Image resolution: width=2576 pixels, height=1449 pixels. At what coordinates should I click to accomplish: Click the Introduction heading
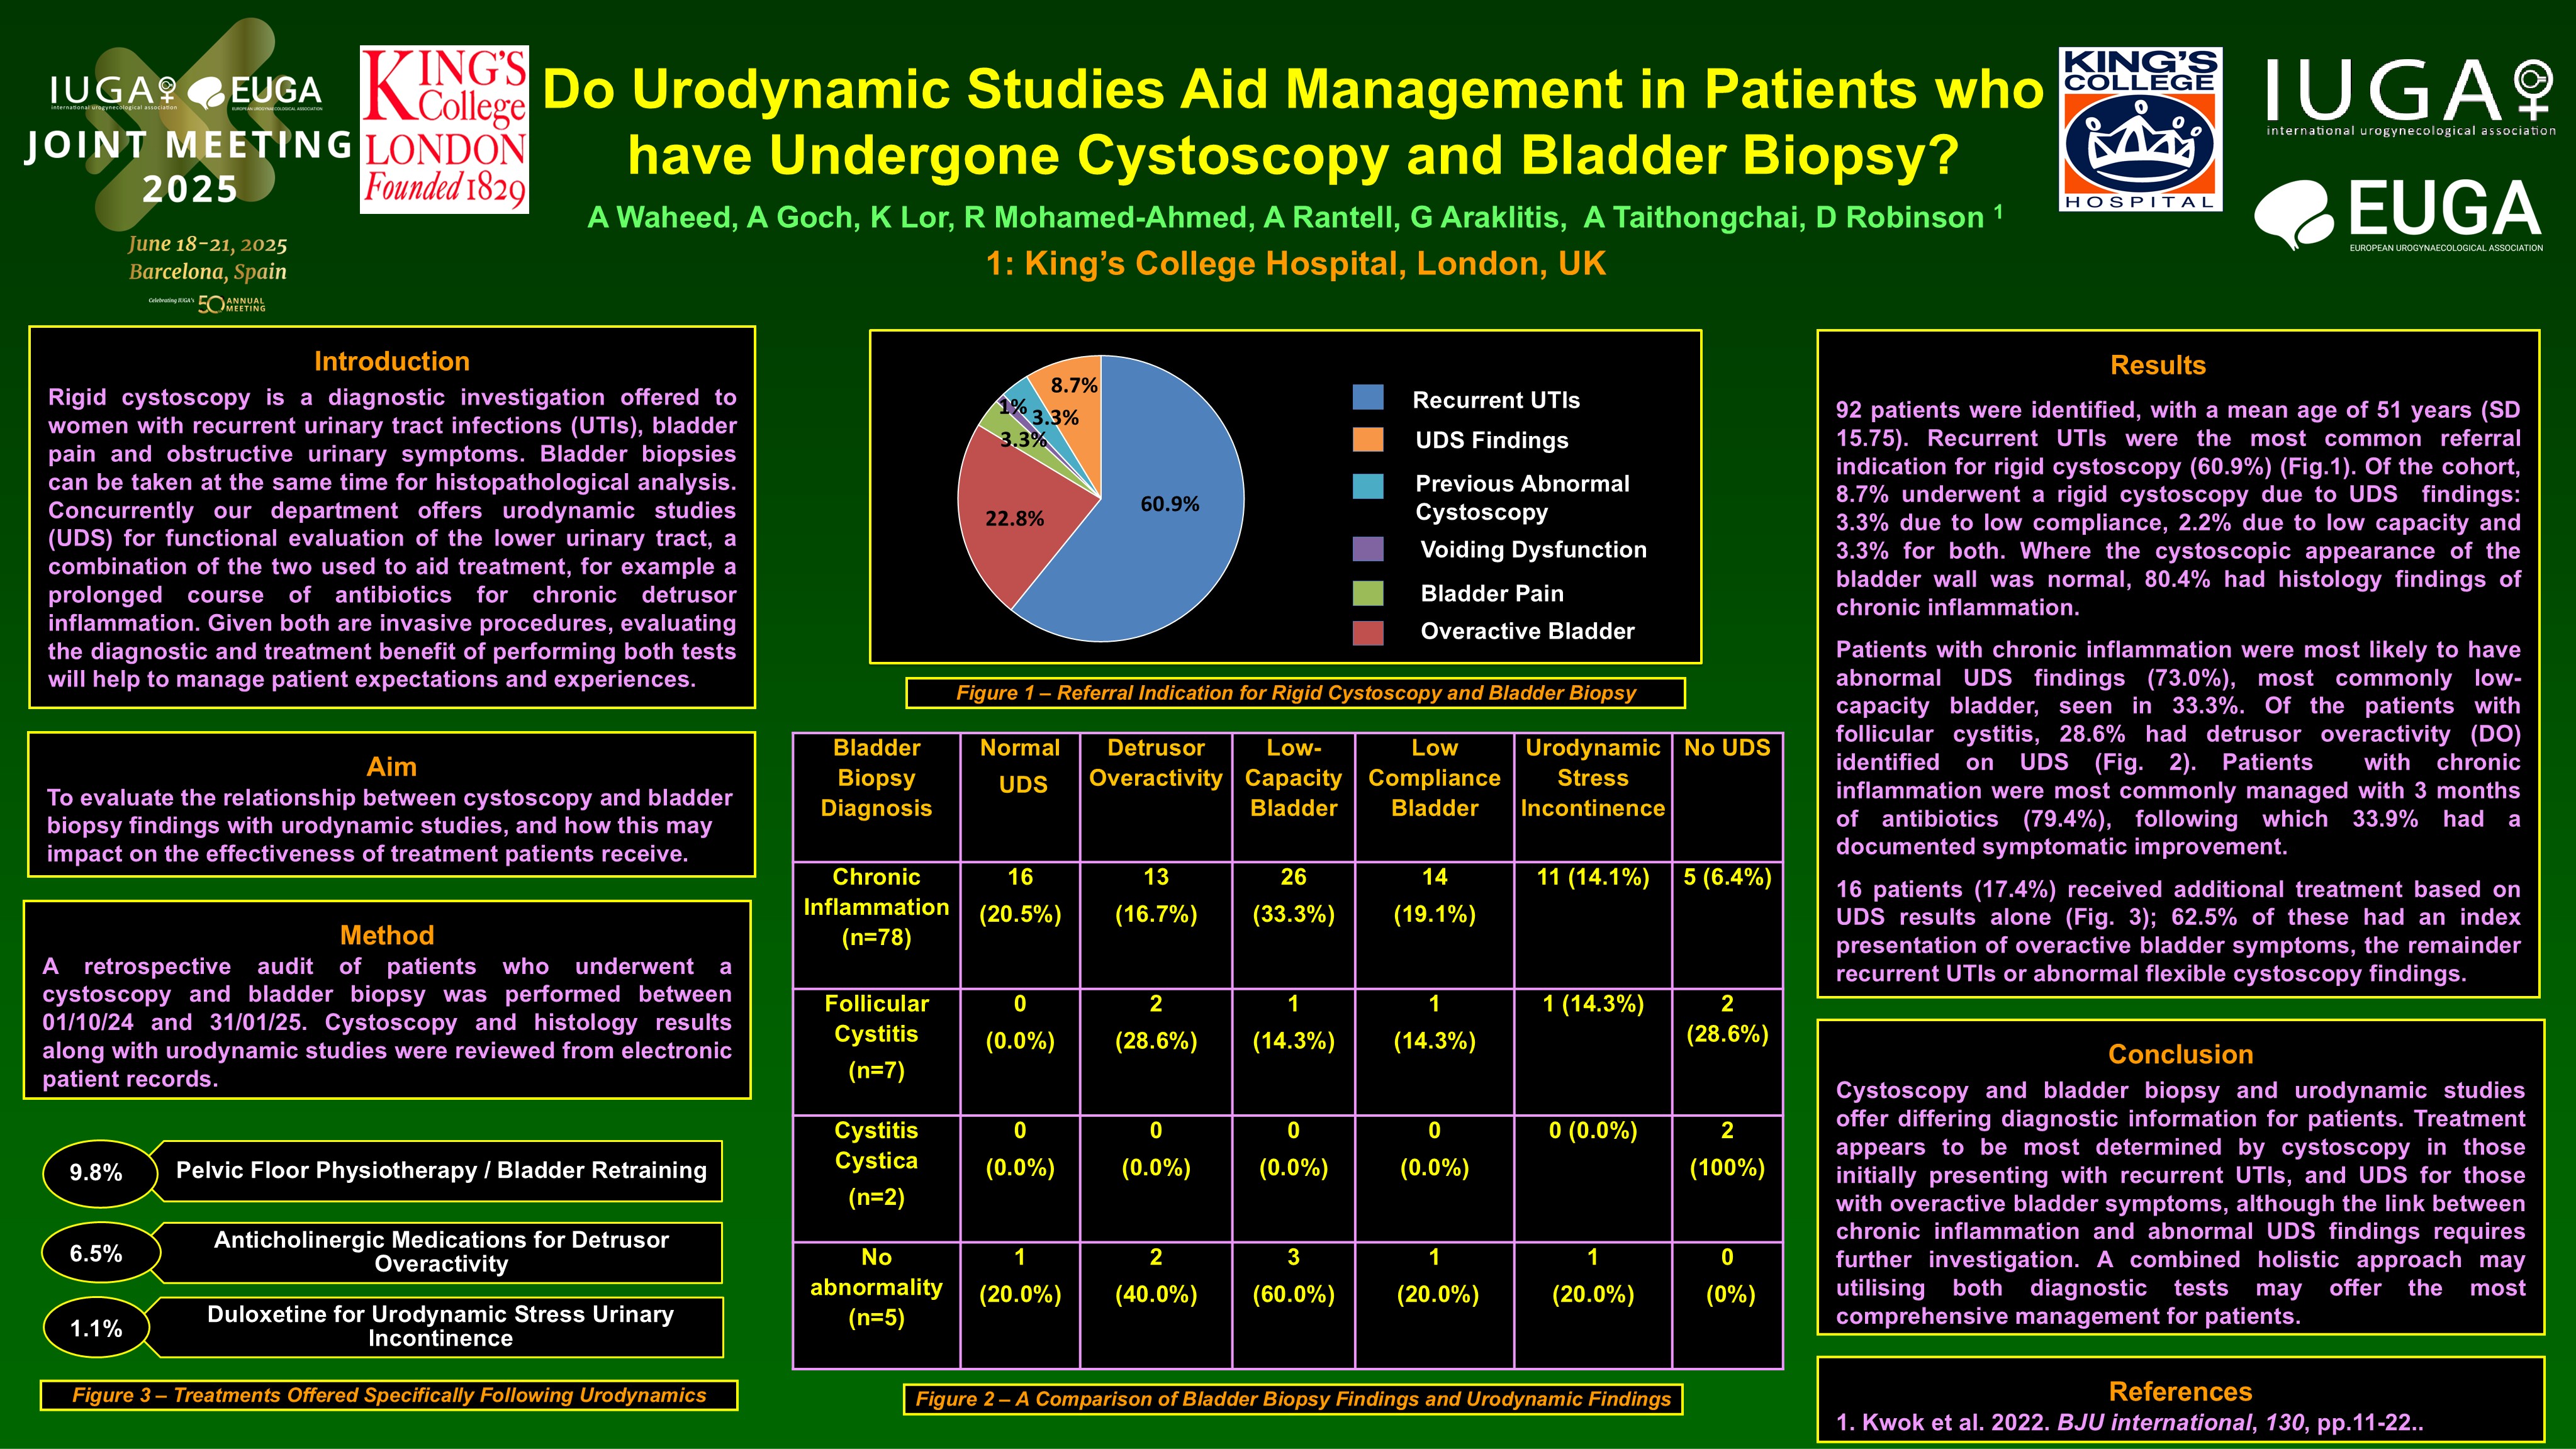click(x=392, y=361)
